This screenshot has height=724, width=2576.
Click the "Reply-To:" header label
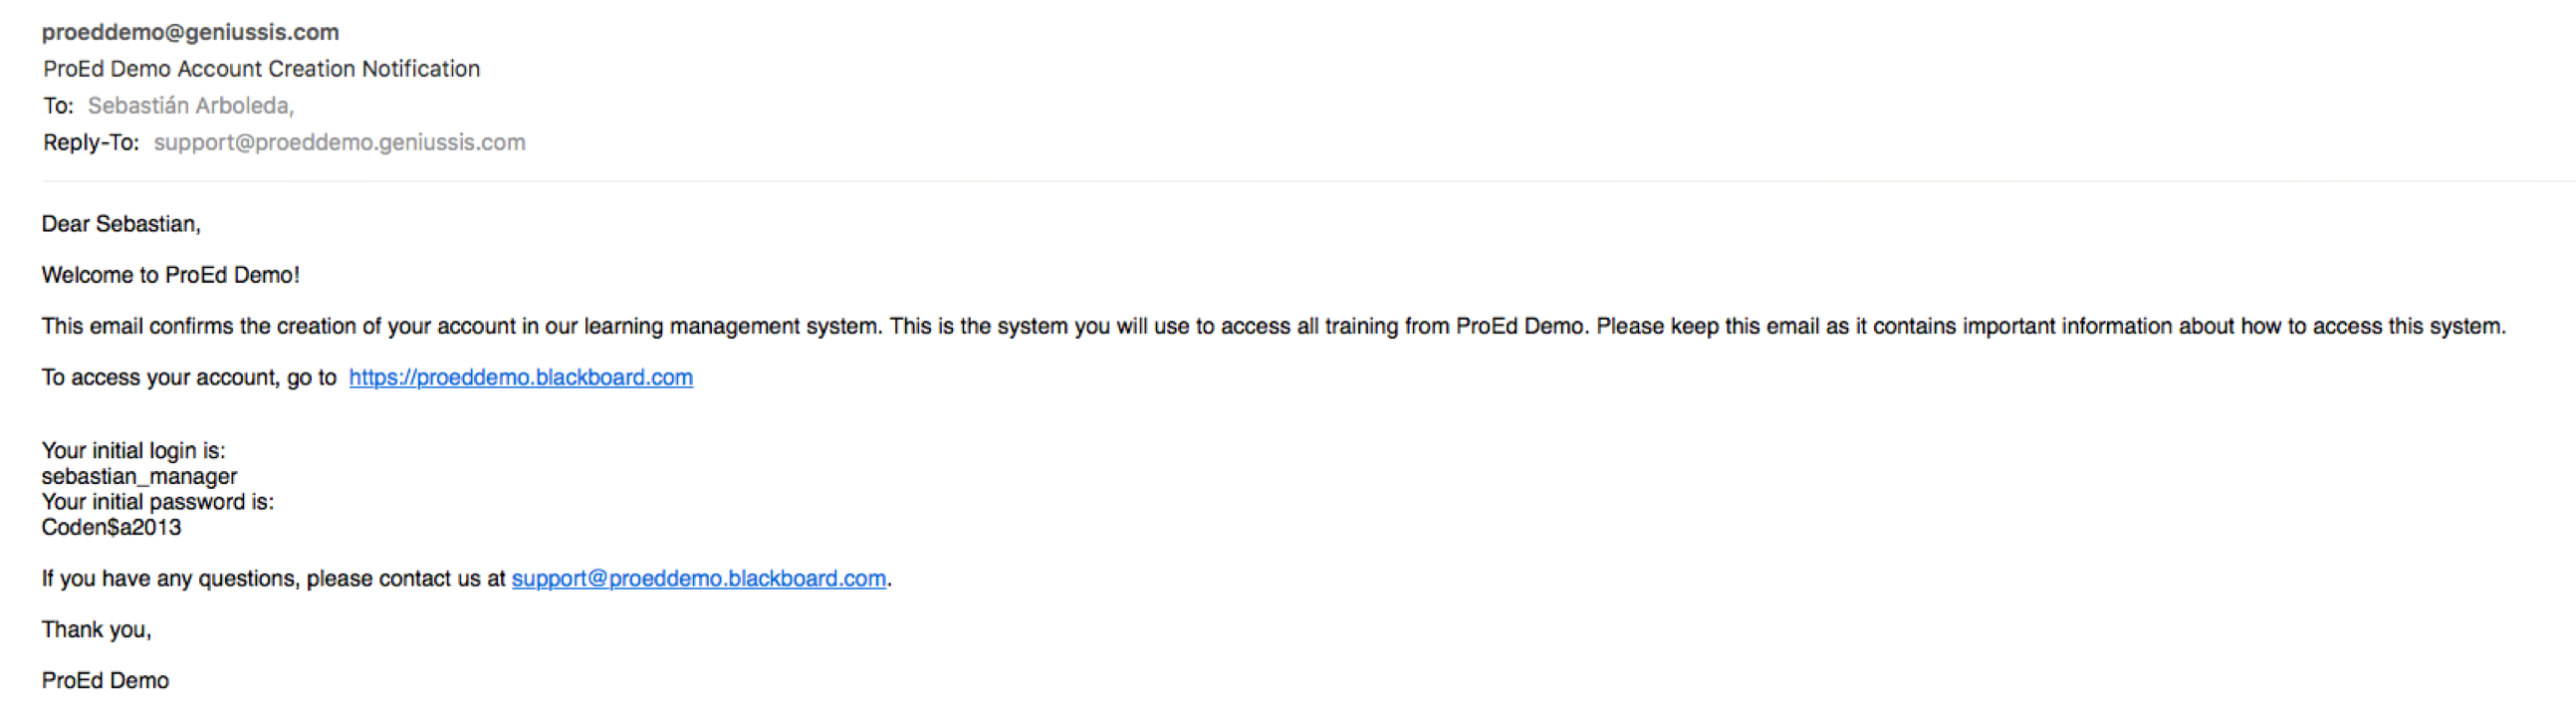(90, 143)
